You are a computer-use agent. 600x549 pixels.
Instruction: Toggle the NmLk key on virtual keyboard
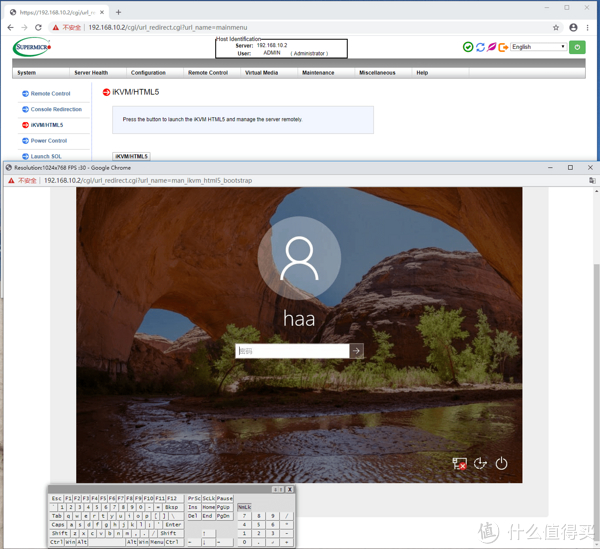point(245,507)
